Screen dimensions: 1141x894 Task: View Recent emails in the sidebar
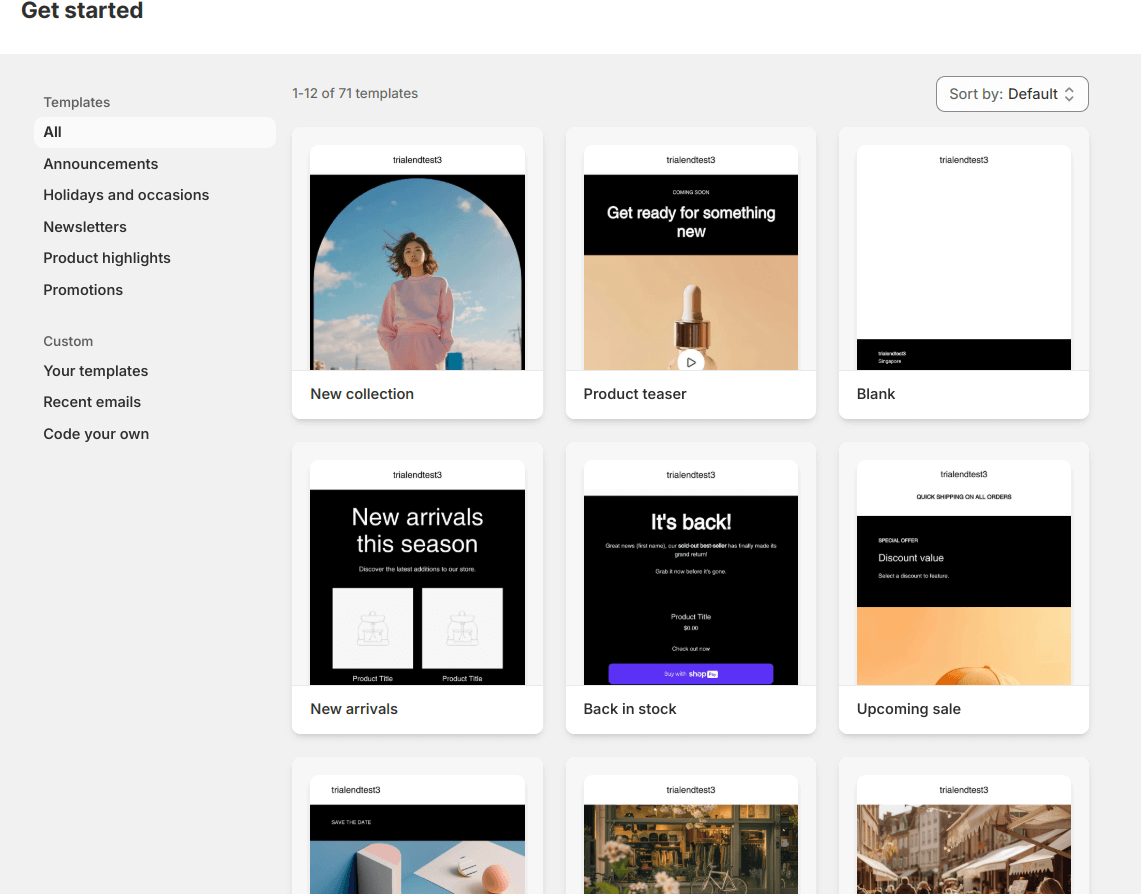[92, 401]
